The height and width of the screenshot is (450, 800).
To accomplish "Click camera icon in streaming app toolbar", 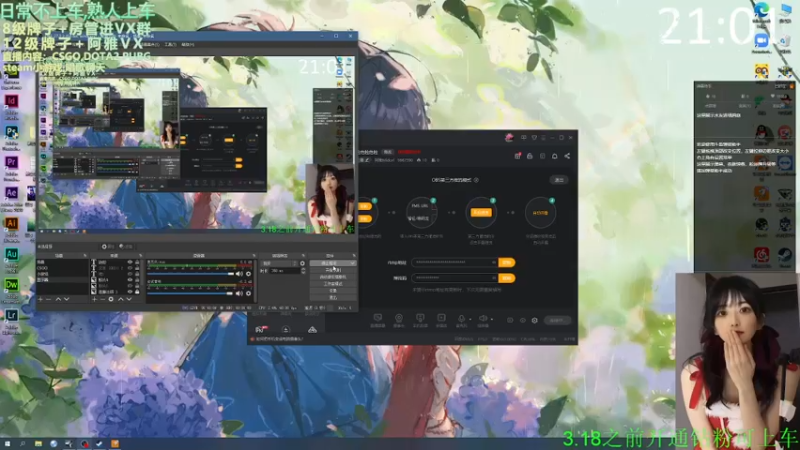I will coord(399,318).
